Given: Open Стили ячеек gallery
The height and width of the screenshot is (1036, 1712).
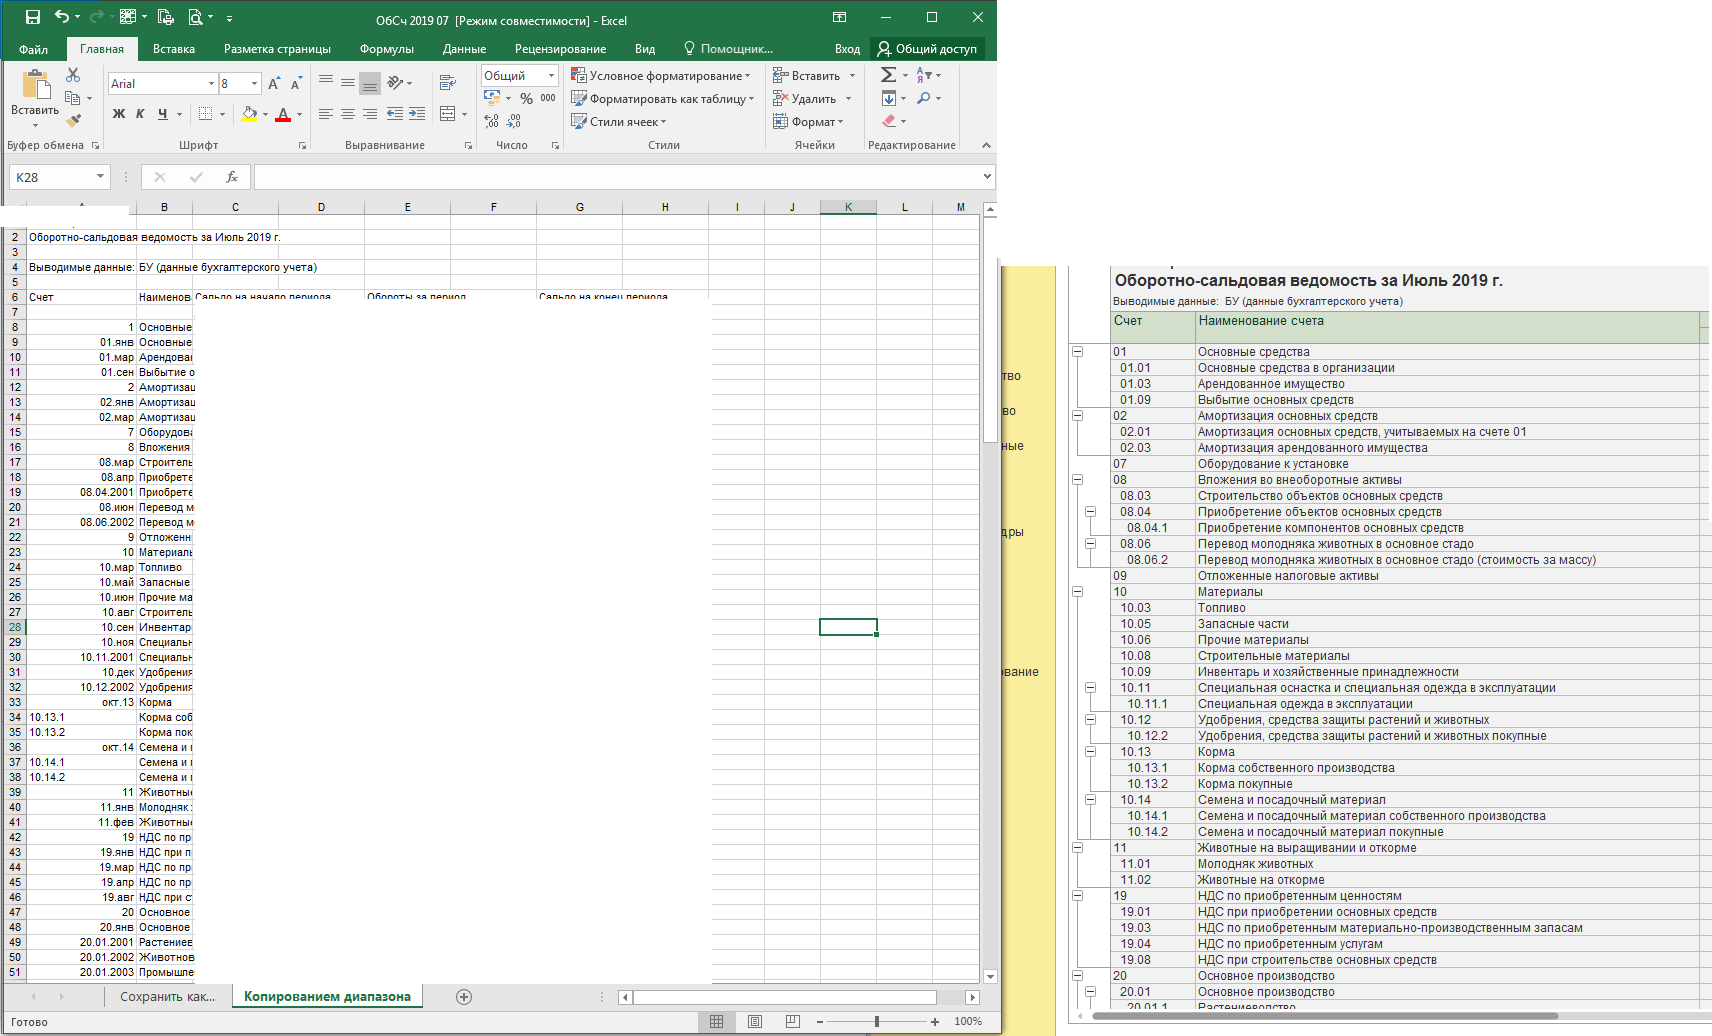Looking at the screenshot, I should pyautogui.click(x=618, y=121).
